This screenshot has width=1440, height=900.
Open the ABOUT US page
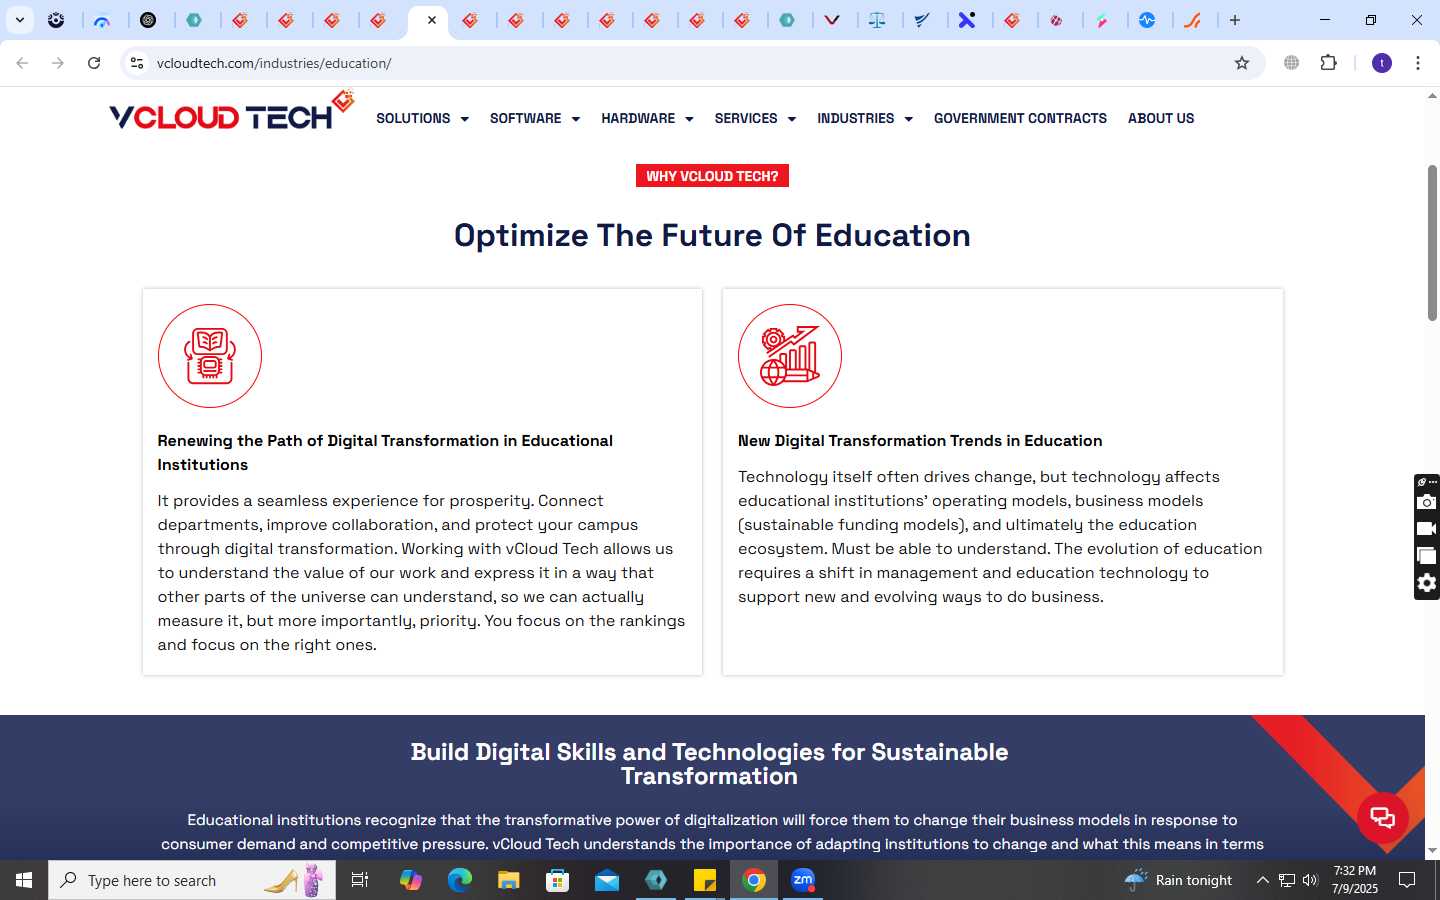point(1161,118)
